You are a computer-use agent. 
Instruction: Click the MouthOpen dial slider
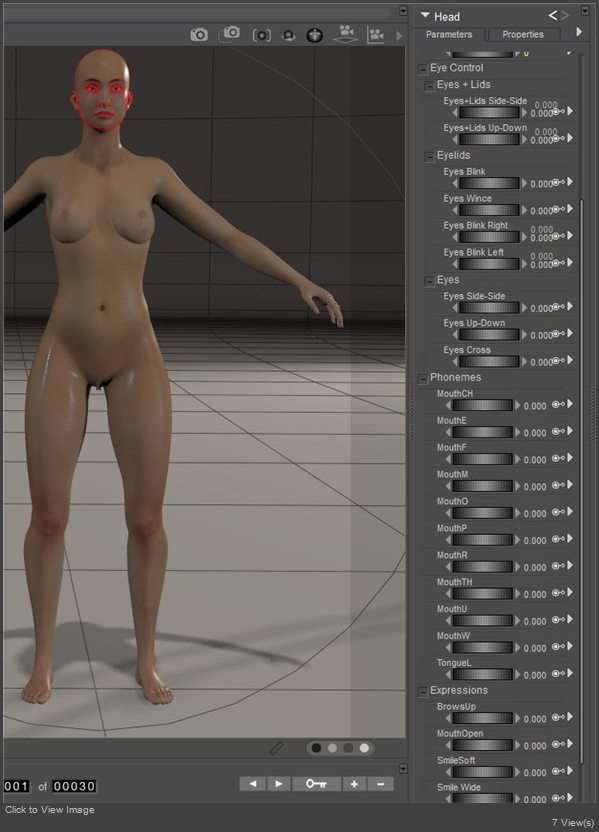[x=483, y=745]
